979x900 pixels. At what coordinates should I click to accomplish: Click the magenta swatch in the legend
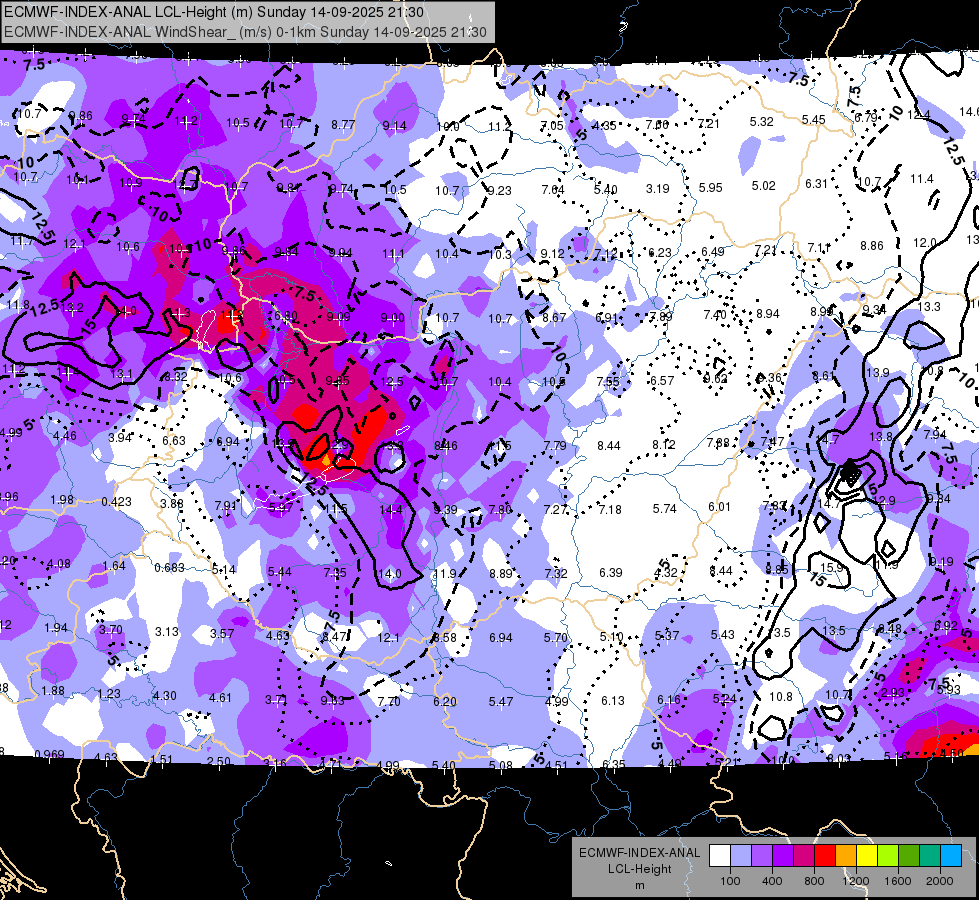click(804, 856)
